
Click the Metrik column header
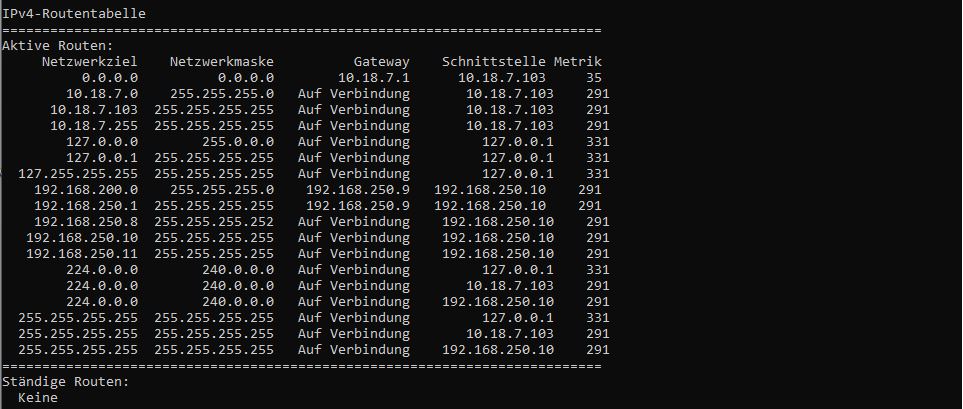[578, 62]
